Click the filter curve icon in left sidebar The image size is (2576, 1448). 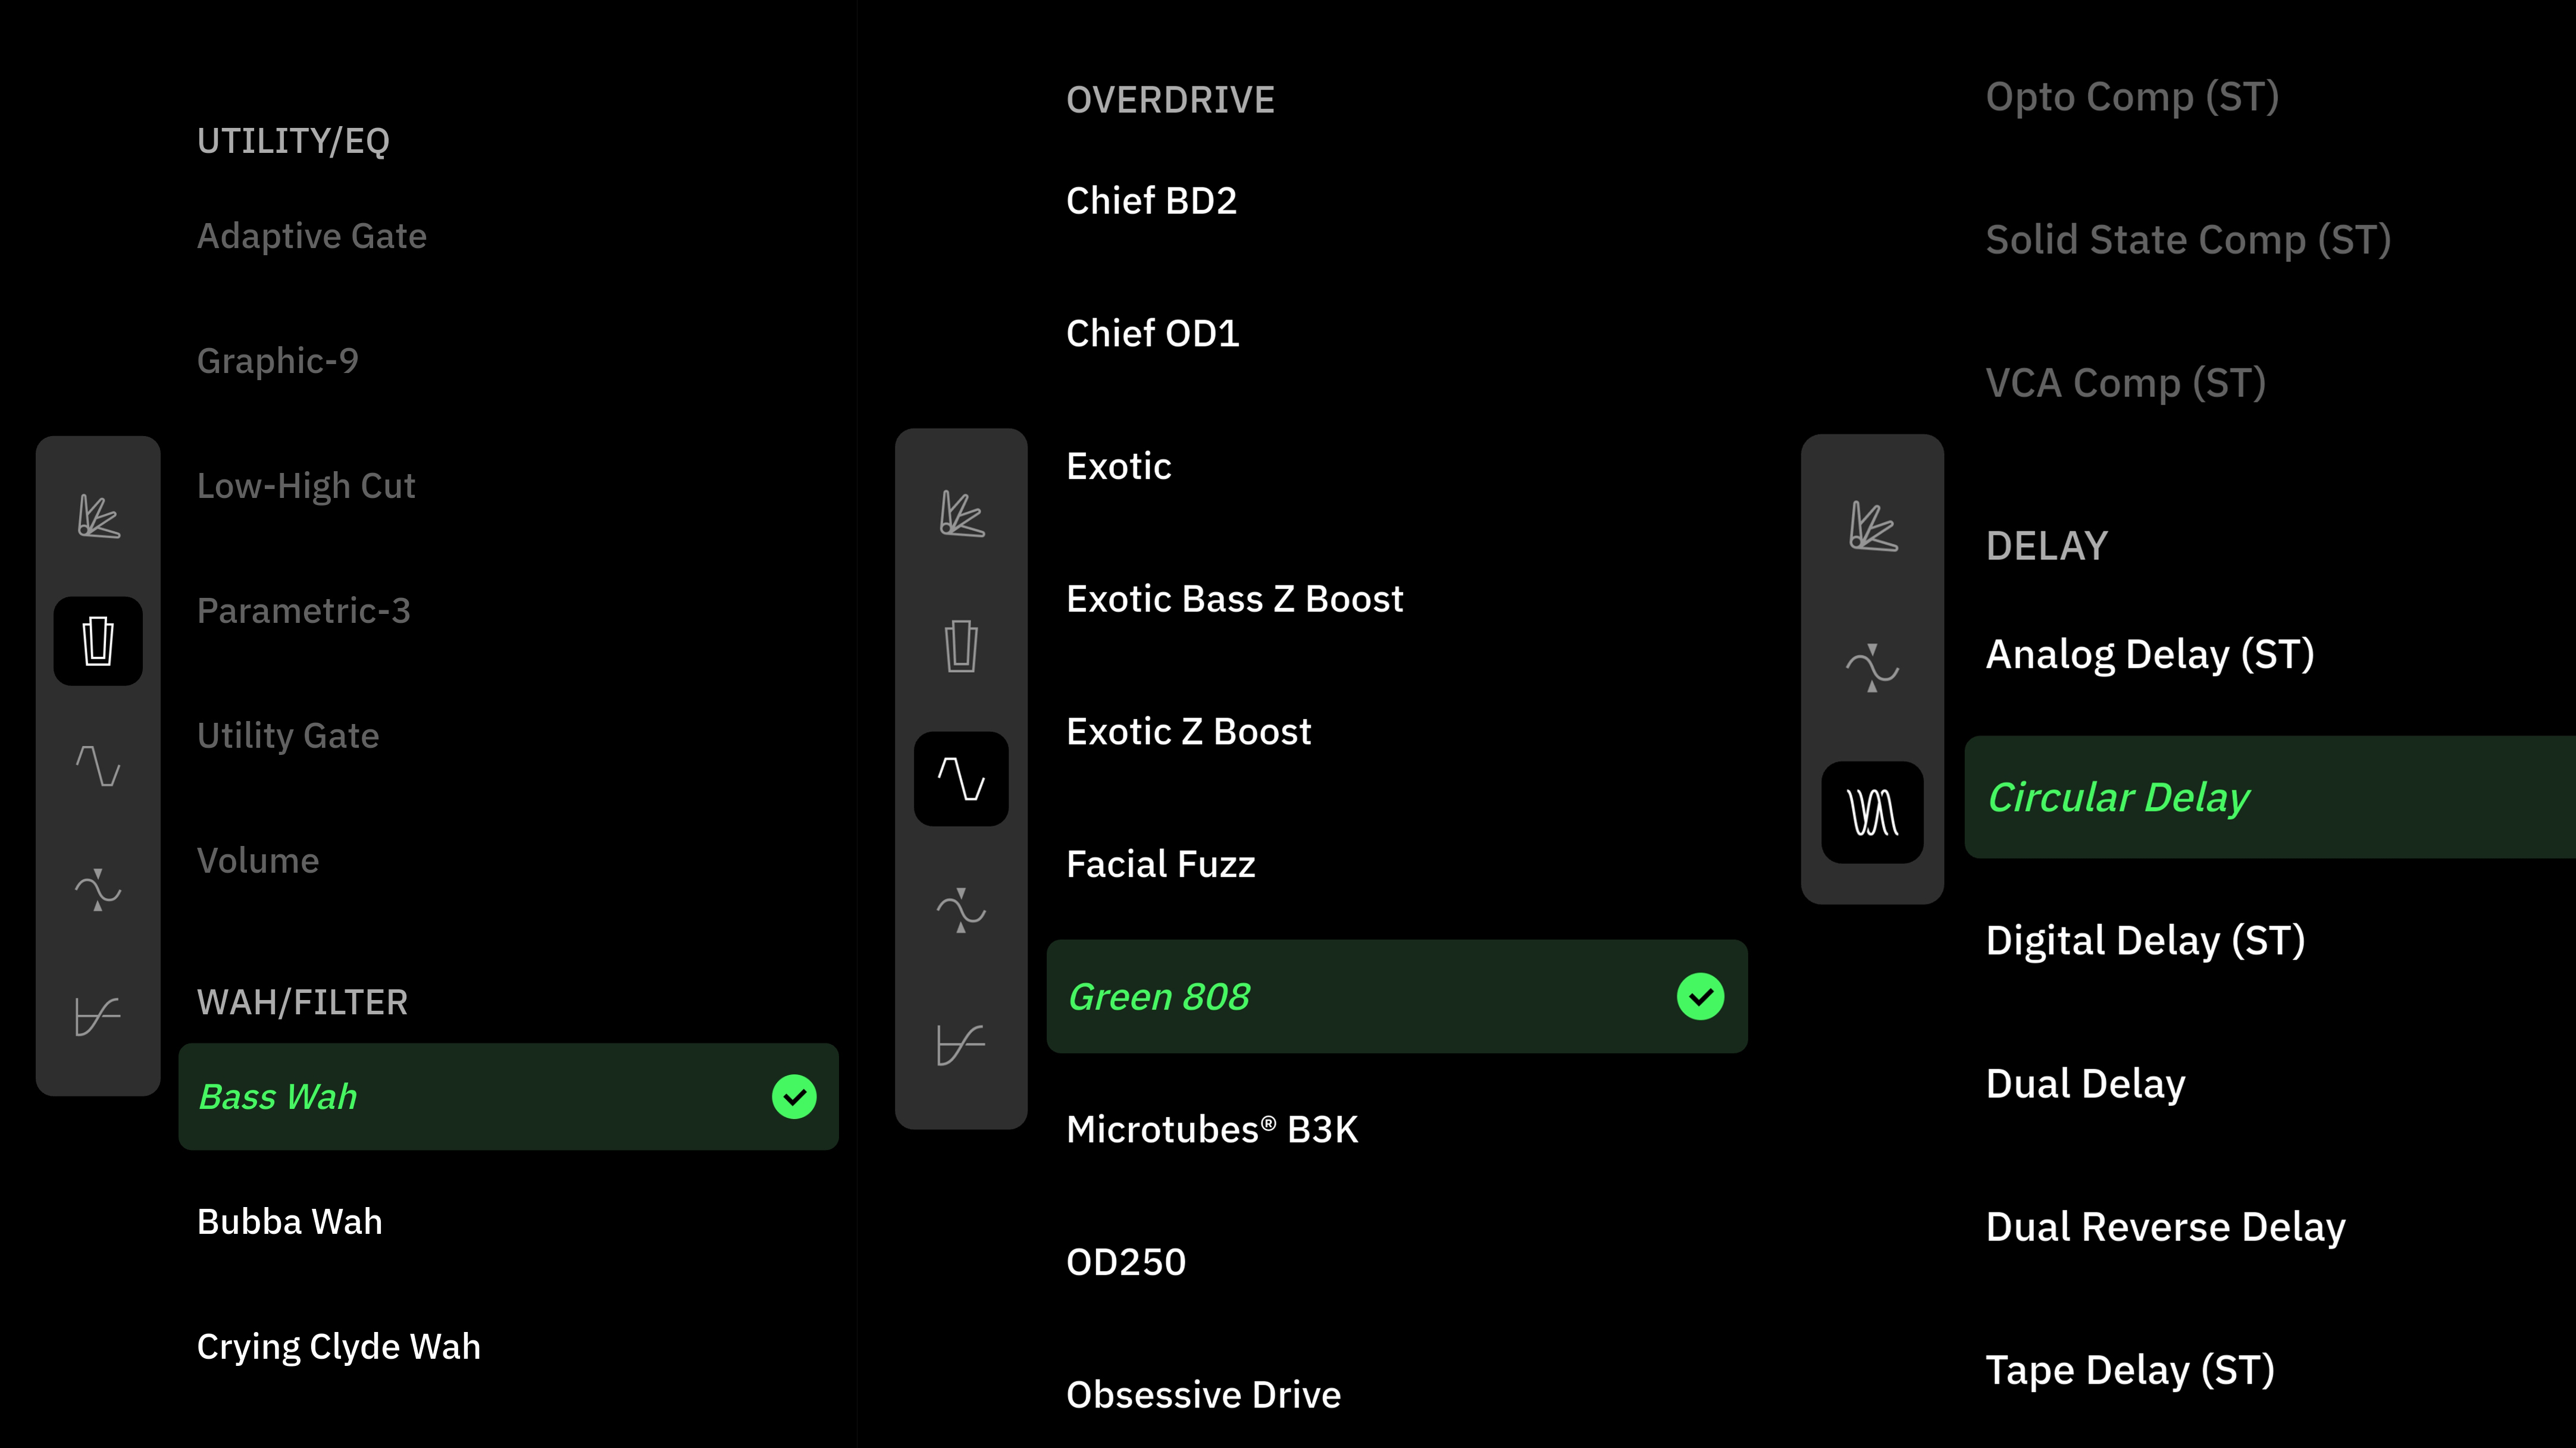pyautogui.click(x=98, y=1016)
